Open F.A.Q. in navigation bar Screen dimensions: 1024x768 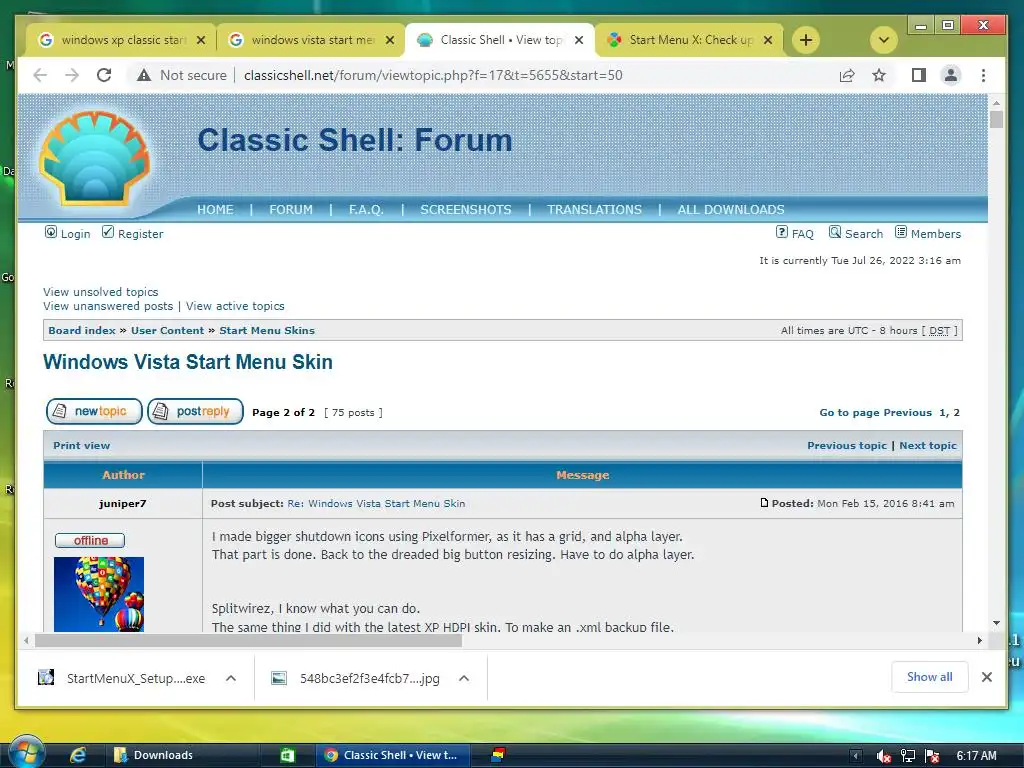(x=366, y=210)
